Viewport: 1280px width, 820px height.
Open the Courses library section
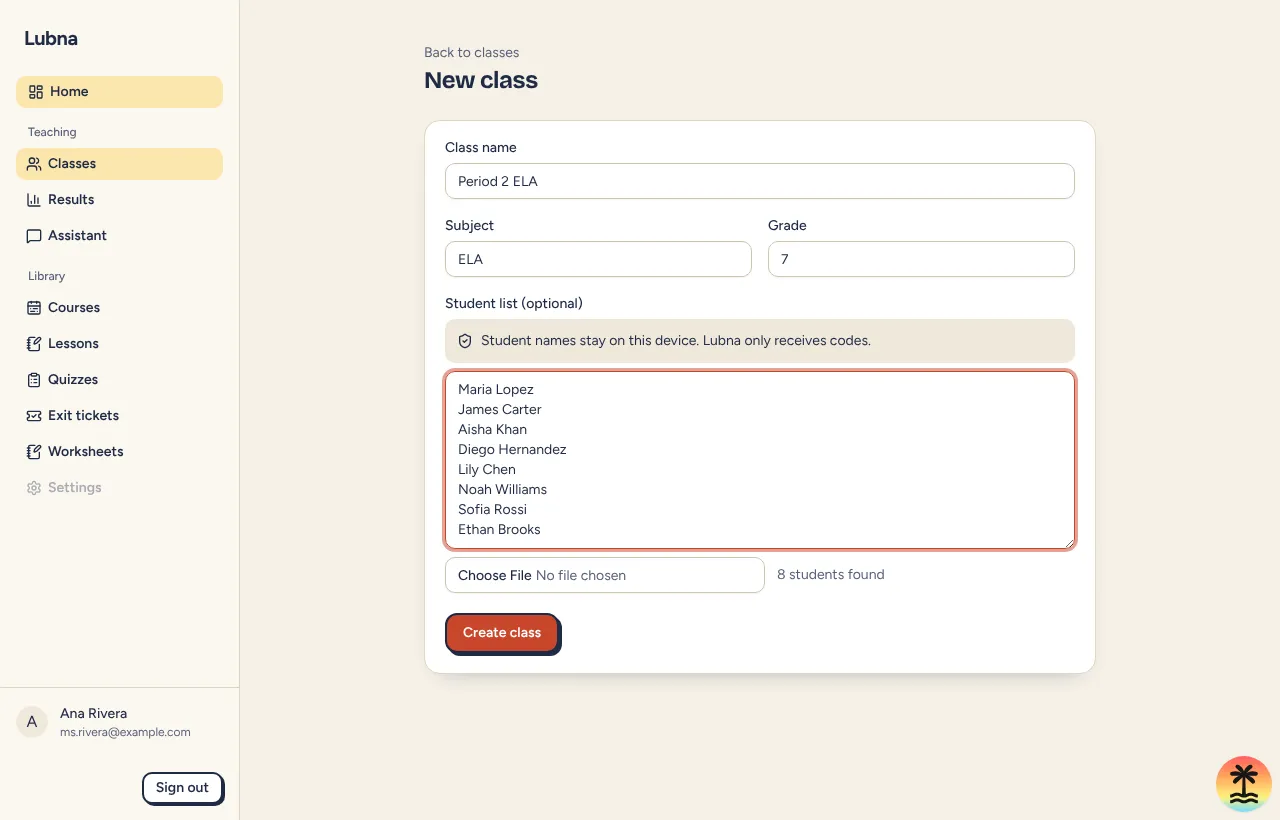tap(119, 308)
